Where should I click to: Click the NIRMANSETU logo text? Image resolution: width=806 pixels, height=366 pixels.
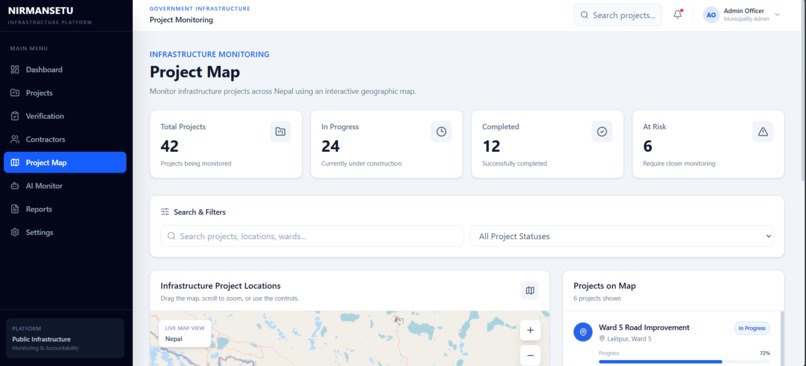coord(41,11)
